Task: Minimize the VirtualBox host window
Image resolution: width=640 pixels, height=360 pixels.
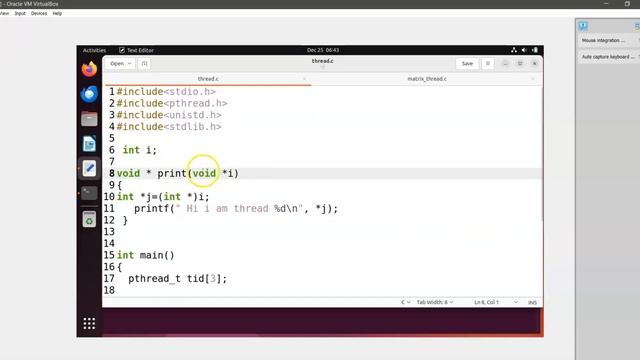Action: [x=606, y=4]
